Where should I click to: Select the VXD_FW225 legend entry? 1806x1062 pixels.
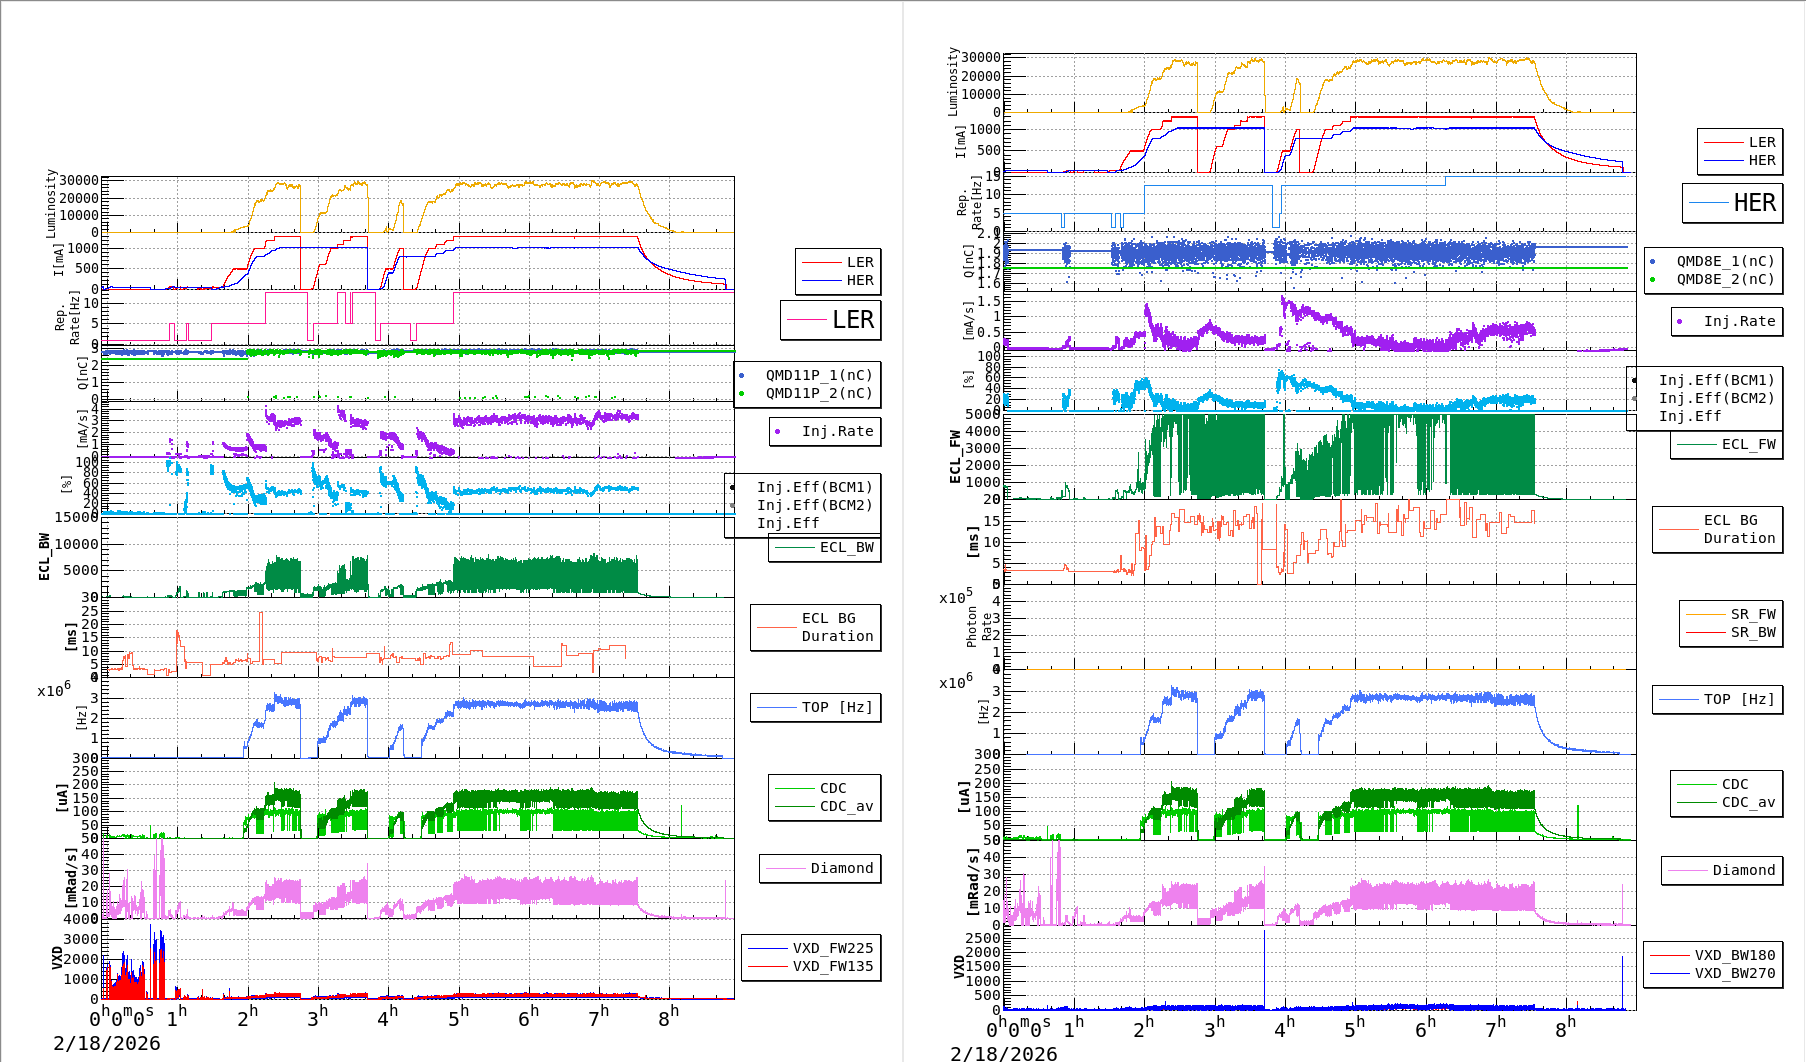832,948
